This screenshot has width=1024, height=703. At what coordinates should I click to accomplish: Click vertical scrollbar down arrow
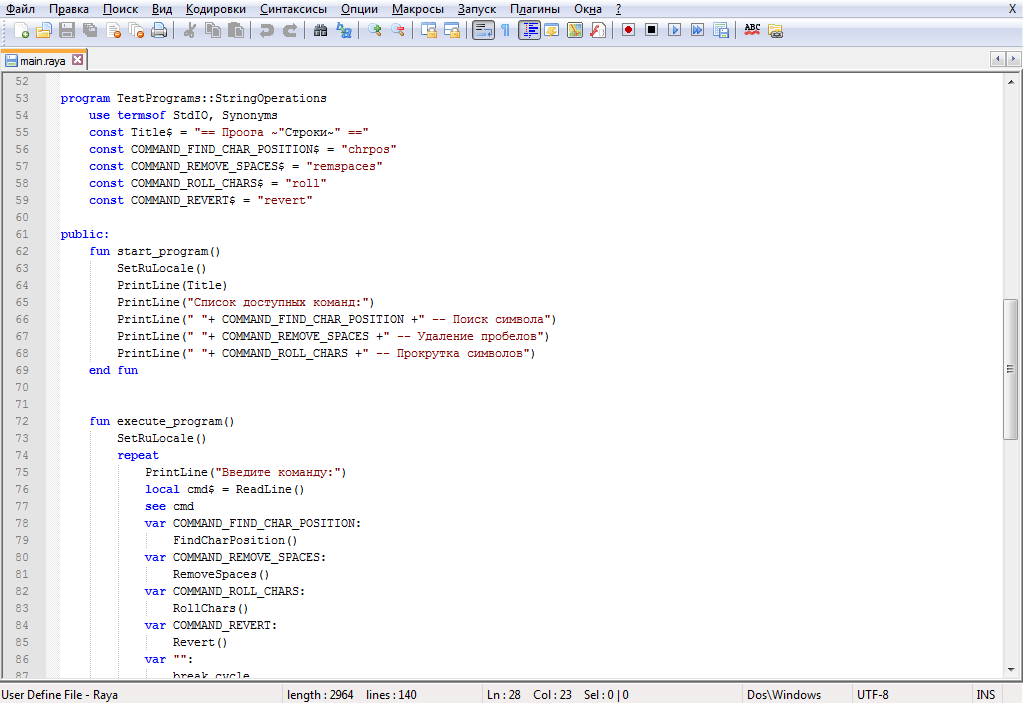point(1011,670)
